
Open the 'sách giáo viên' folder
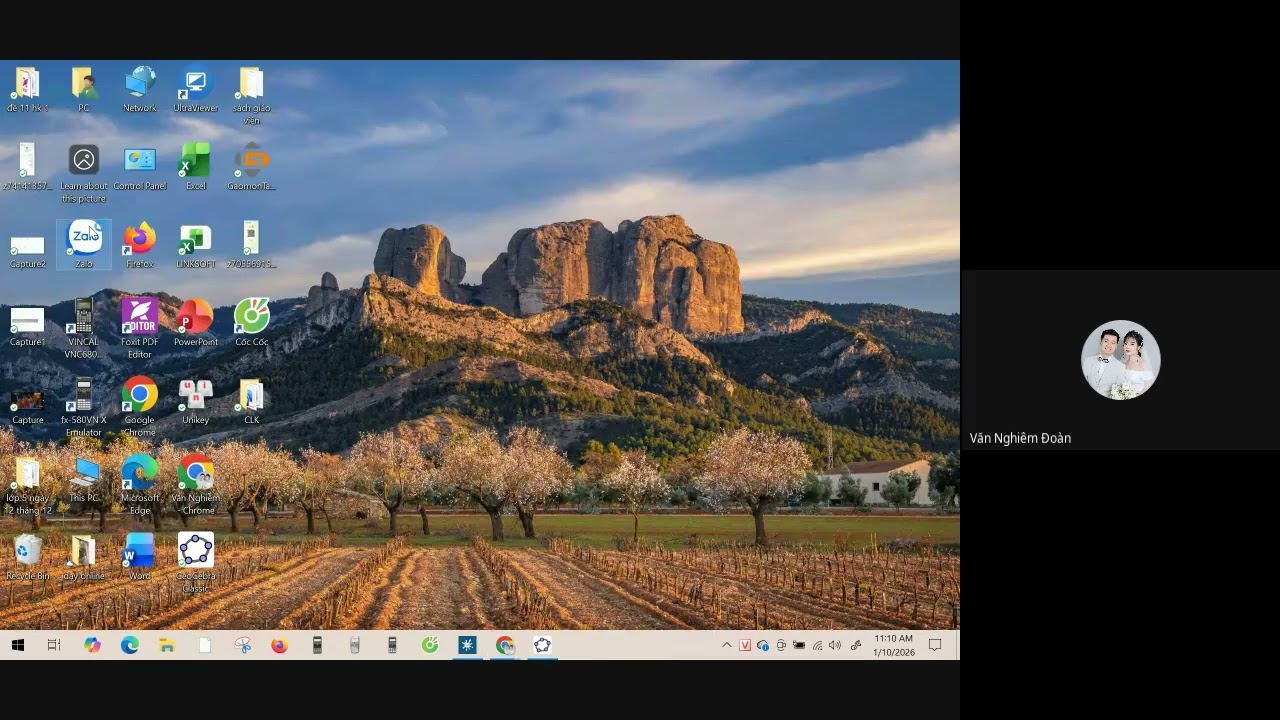coord(251,95)
